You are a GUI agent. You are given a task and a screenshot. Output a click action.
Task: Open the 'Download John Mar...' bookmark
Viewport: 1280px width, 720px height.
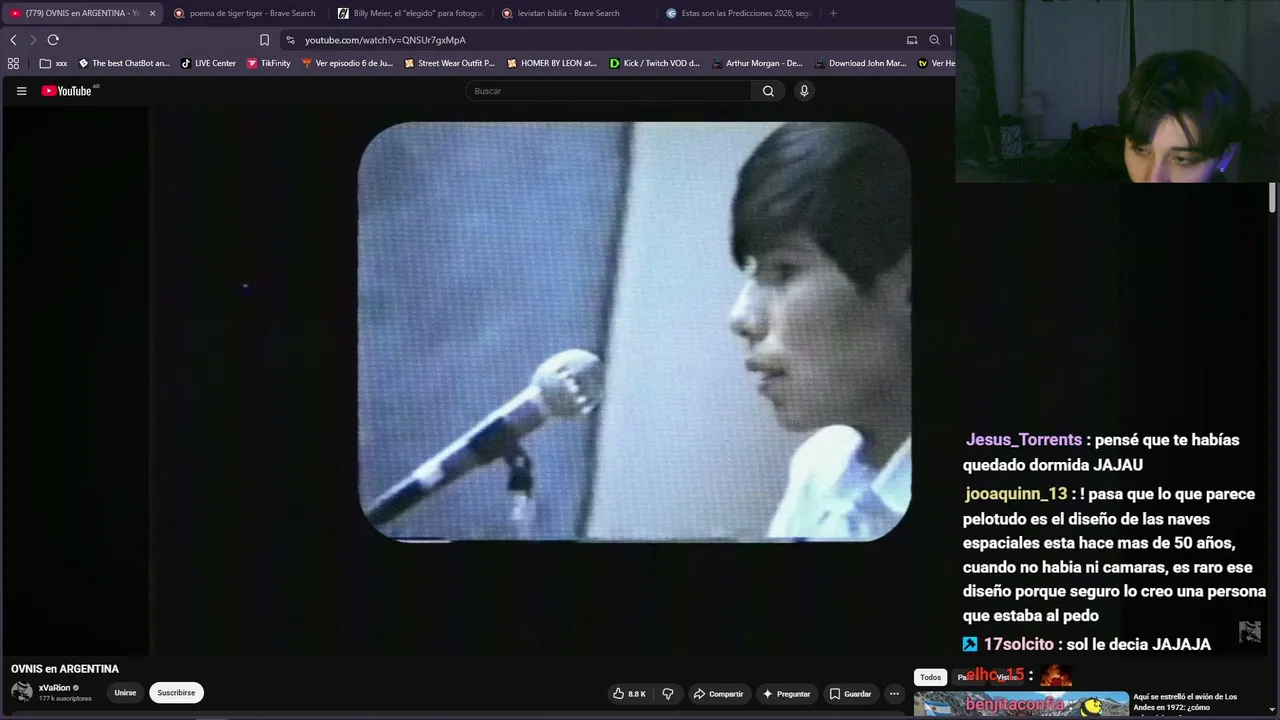coord(860,63)
